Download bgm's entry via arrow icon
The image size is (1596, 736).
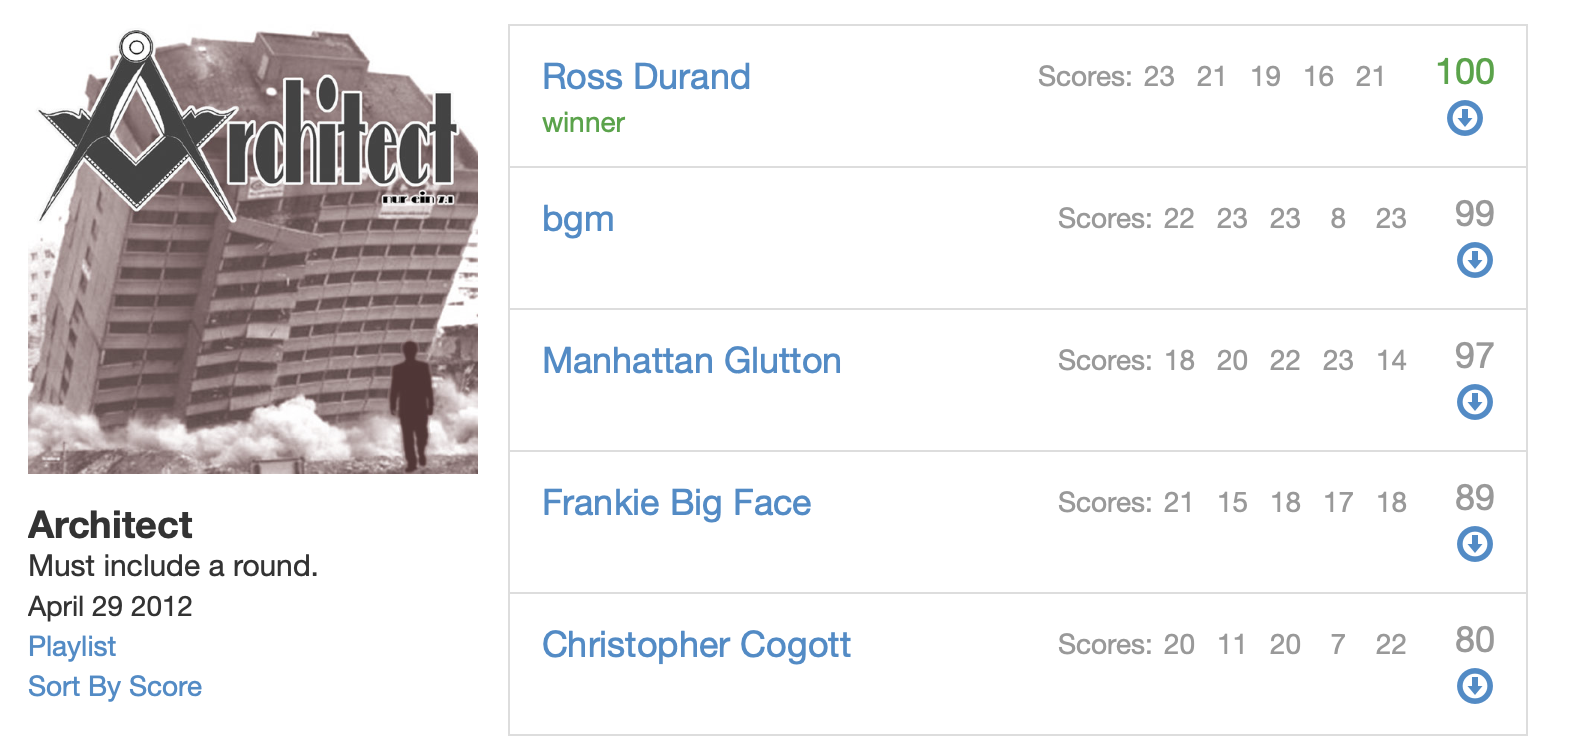pyautogui.click(x=1475, y=261)
